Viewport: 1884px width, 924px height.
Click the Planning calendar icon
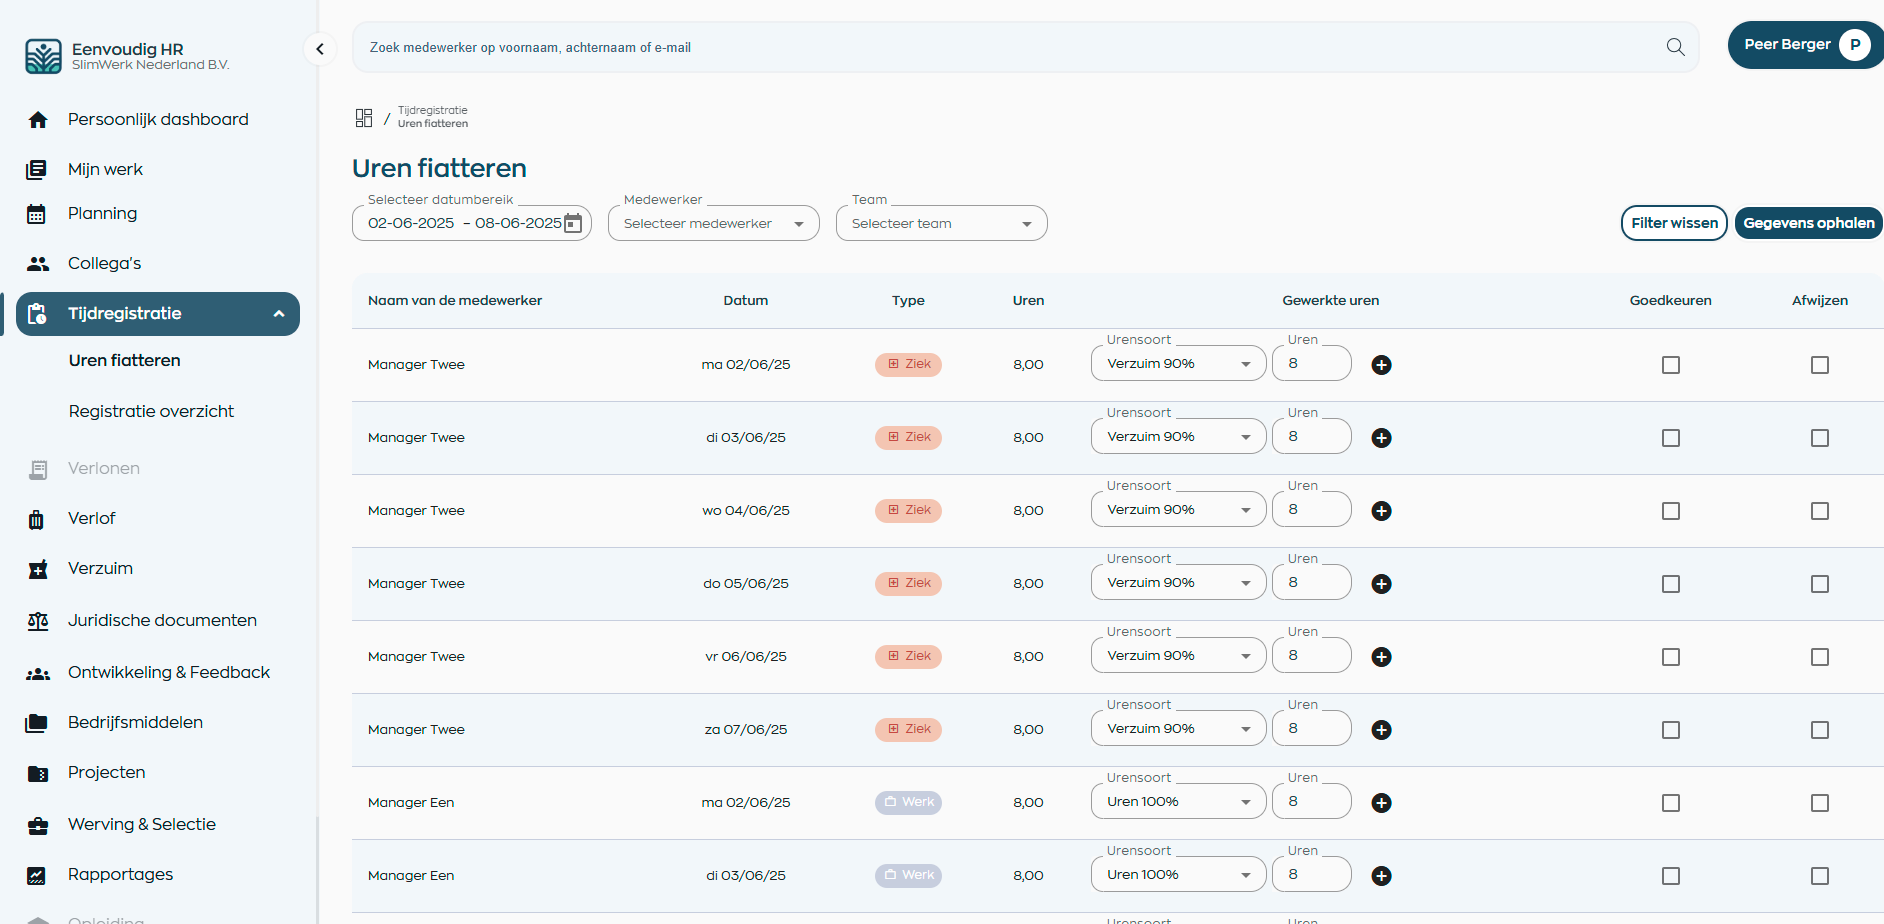click(x=37, y=214)
